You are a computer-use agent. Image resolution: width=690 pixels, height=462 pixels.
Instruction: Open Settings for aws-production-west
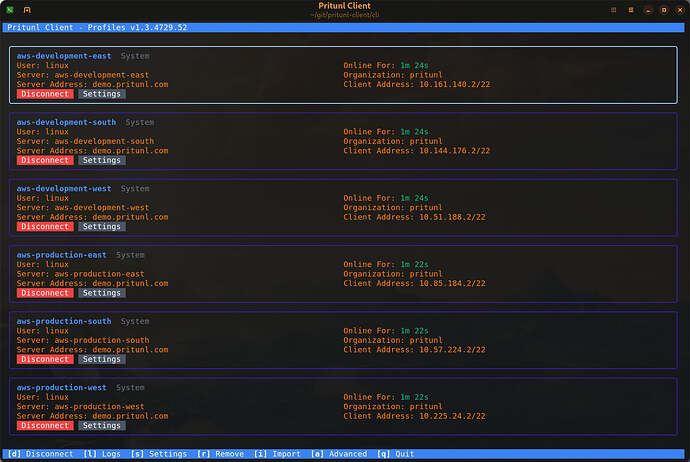(102, 425)
